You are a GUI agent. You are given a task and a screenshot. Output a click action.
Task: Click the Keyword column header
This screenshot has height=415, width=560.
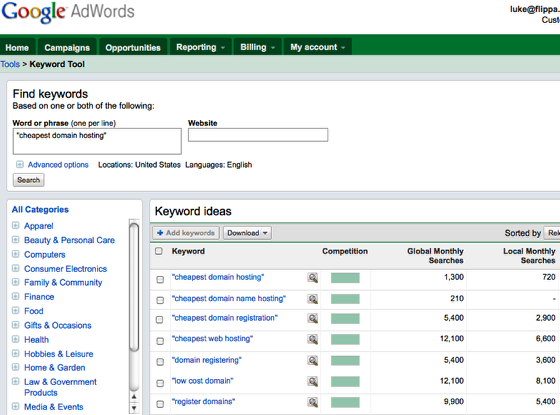click(188, 251)
